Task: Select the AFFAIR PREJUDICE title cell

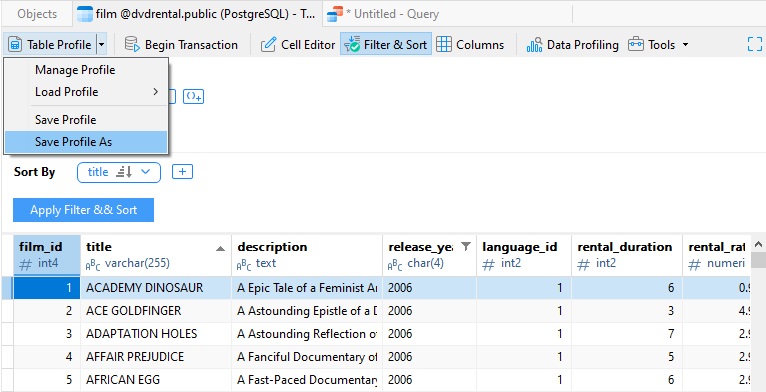Action: pos(156,357)
